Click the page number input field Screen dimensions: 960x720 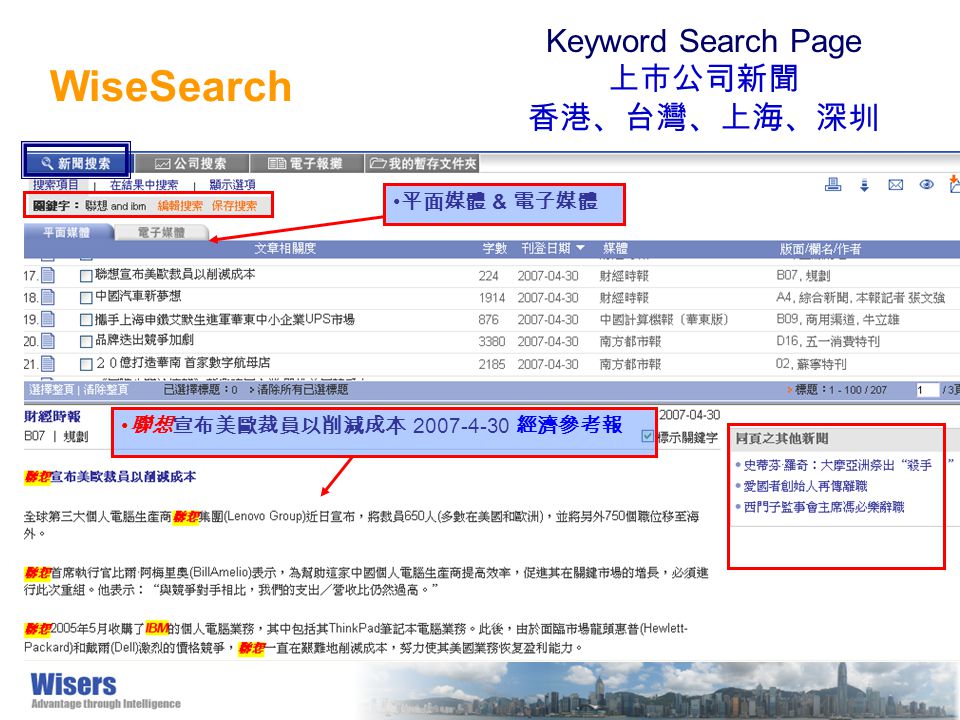pos(927,390)
